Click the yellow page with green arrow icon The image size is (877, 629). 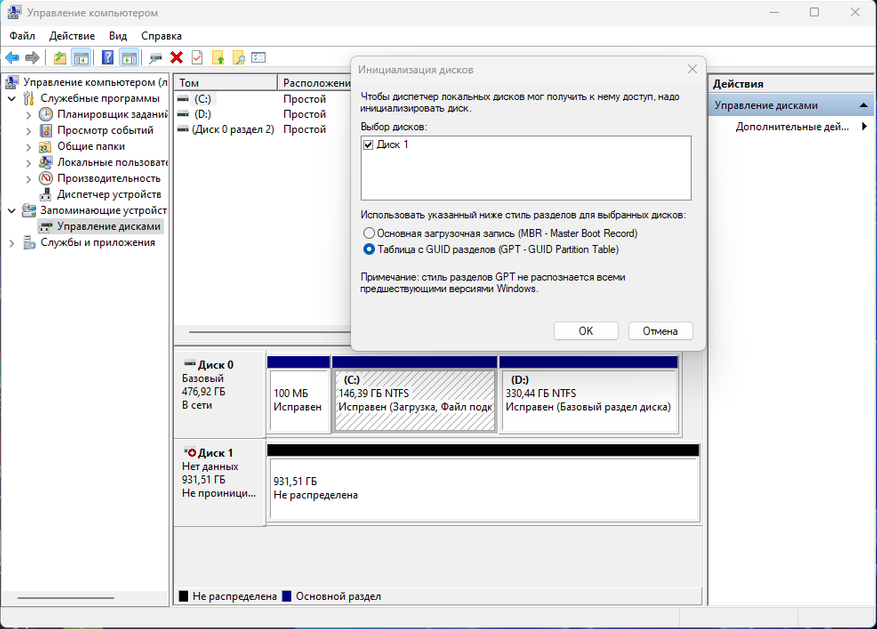218,58
